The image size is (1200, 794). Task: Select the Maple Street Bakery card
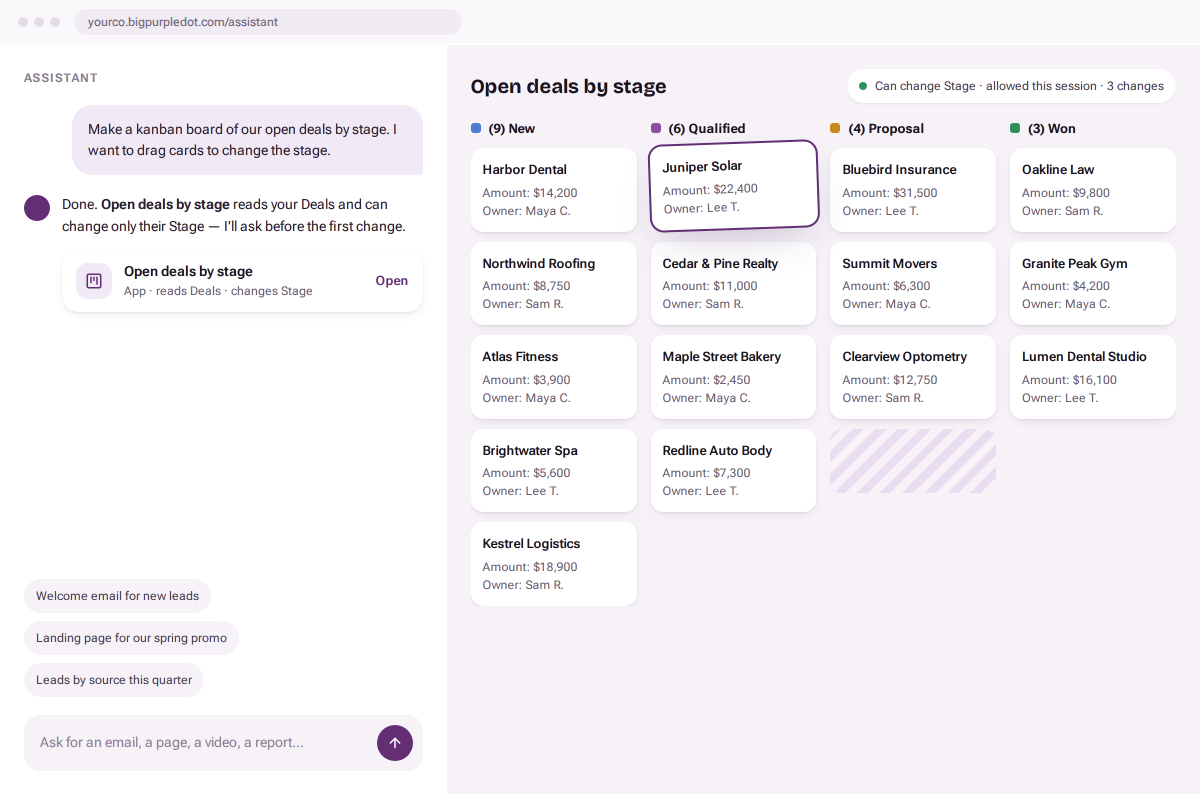pos(733,377)
